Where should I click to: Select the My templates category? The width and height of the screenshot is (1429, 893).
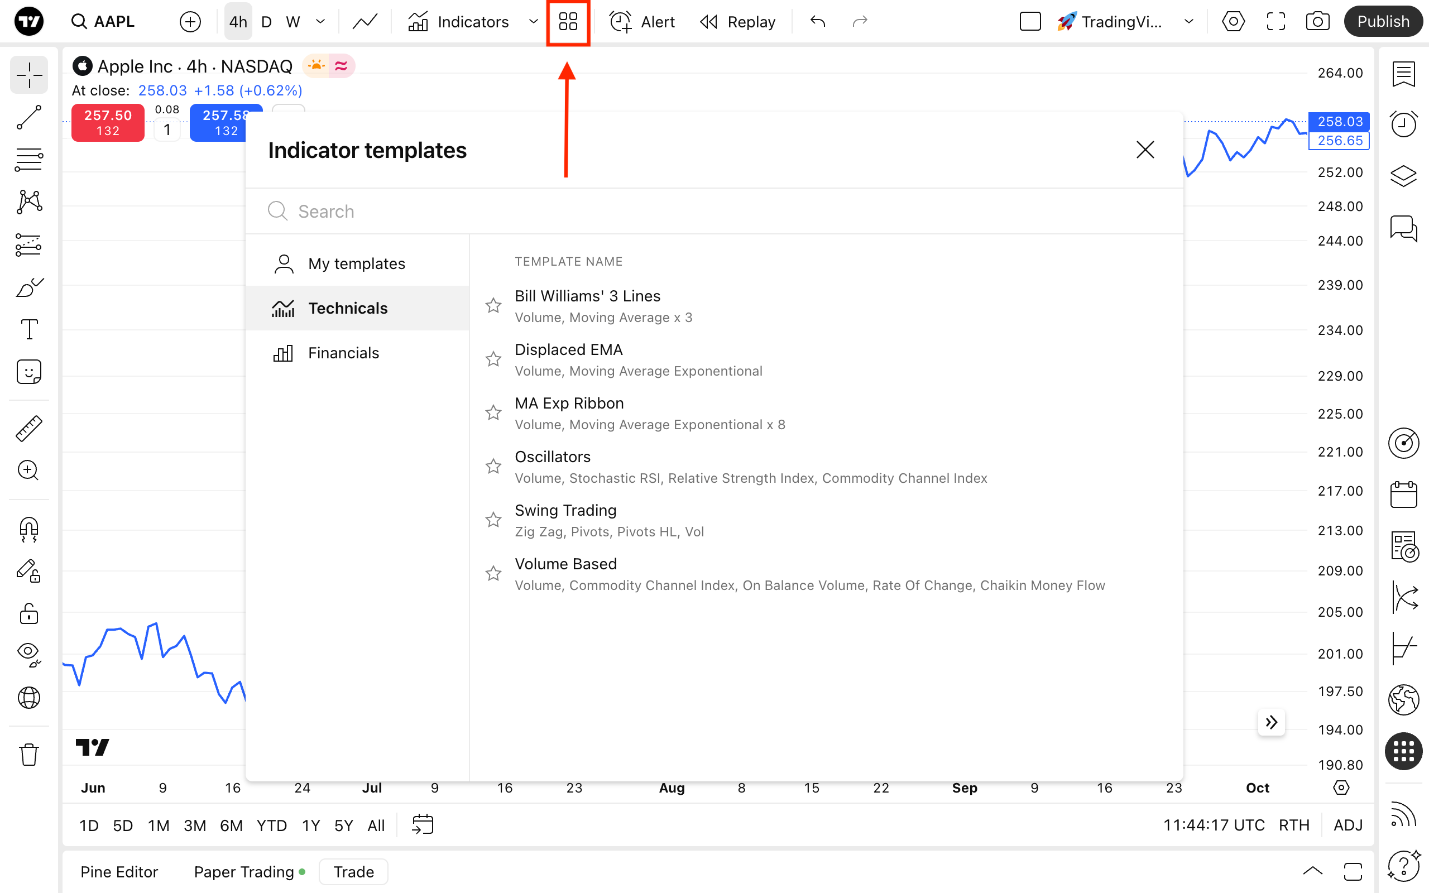click(x=357, y=264)
